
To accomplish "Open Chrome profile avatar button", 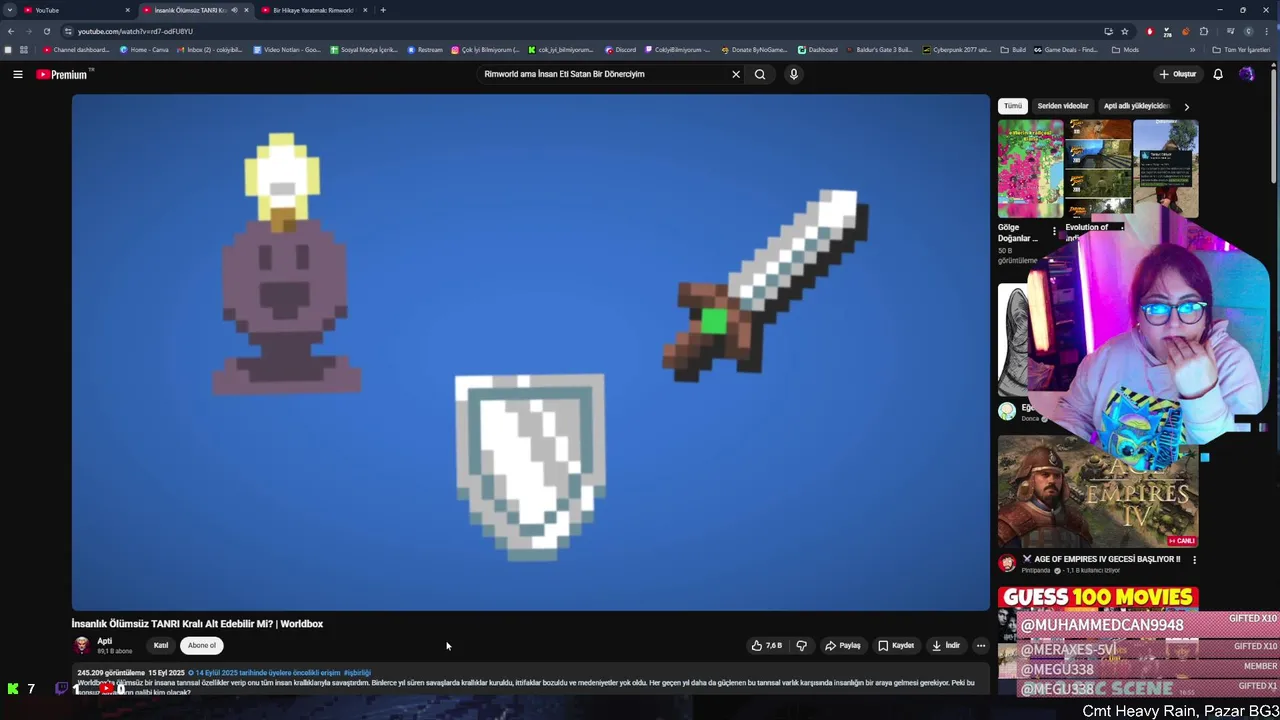I will click(1248, 31).
